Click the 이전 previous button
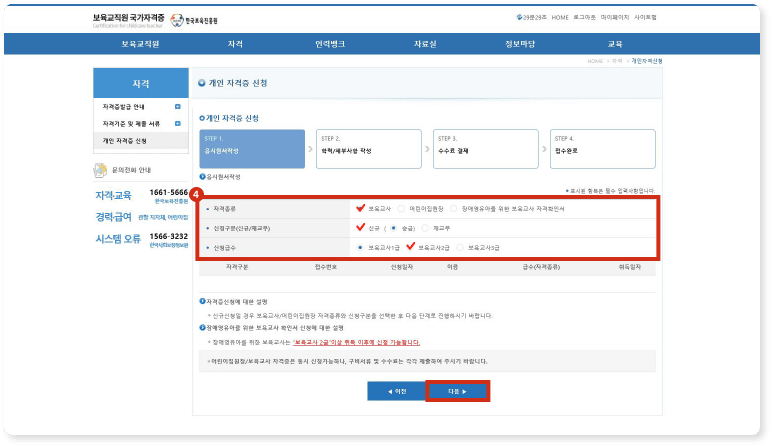 click(x=397, y=391)
